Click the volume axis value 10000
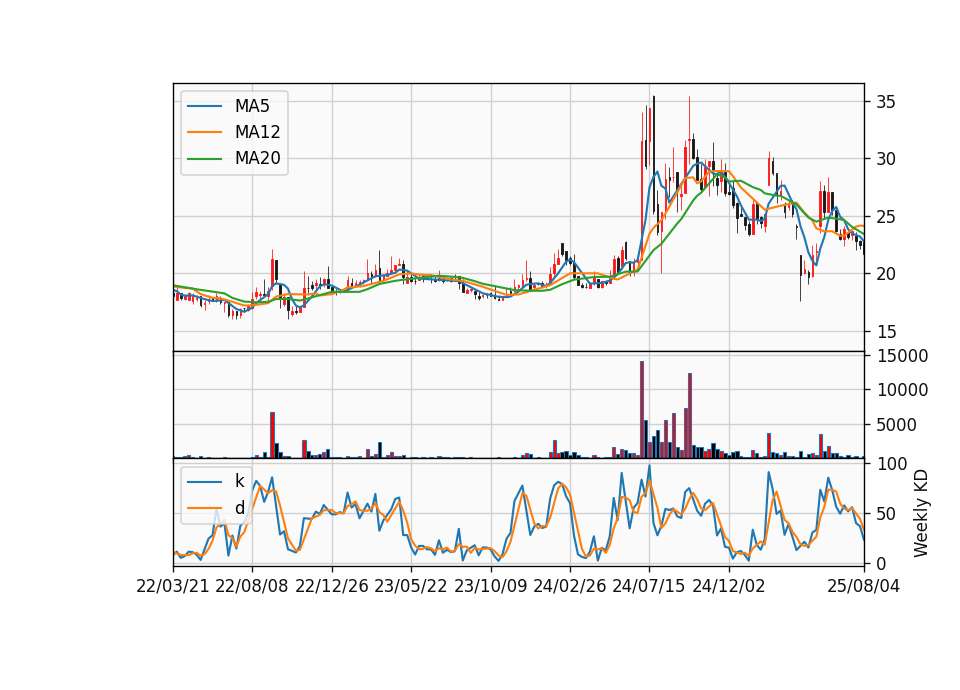The height and width of the screenshot is (690, 960). [x=902, y=390]
